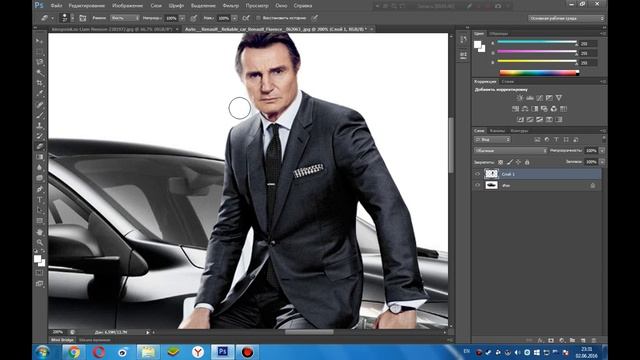Enable the Восстановить историю checkbox
The width and height of the screenshot is (640, 360).
(258, 18)
